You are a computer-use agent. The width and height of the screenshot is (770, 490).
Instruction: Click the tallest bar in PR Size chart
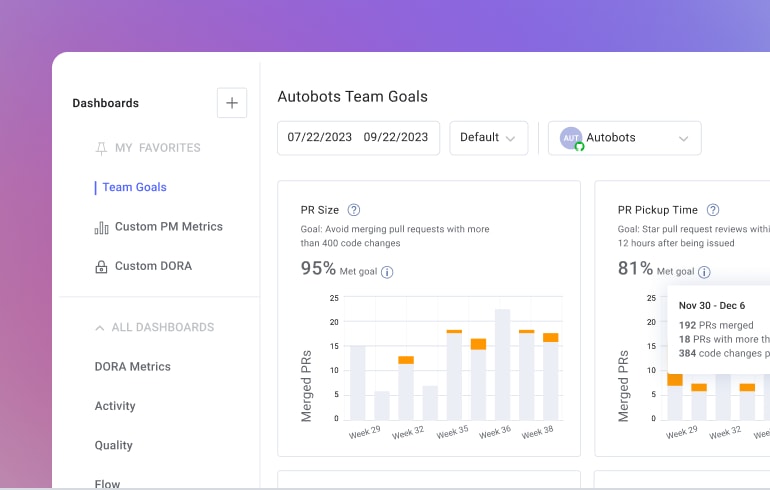click(x=502, y=364)
